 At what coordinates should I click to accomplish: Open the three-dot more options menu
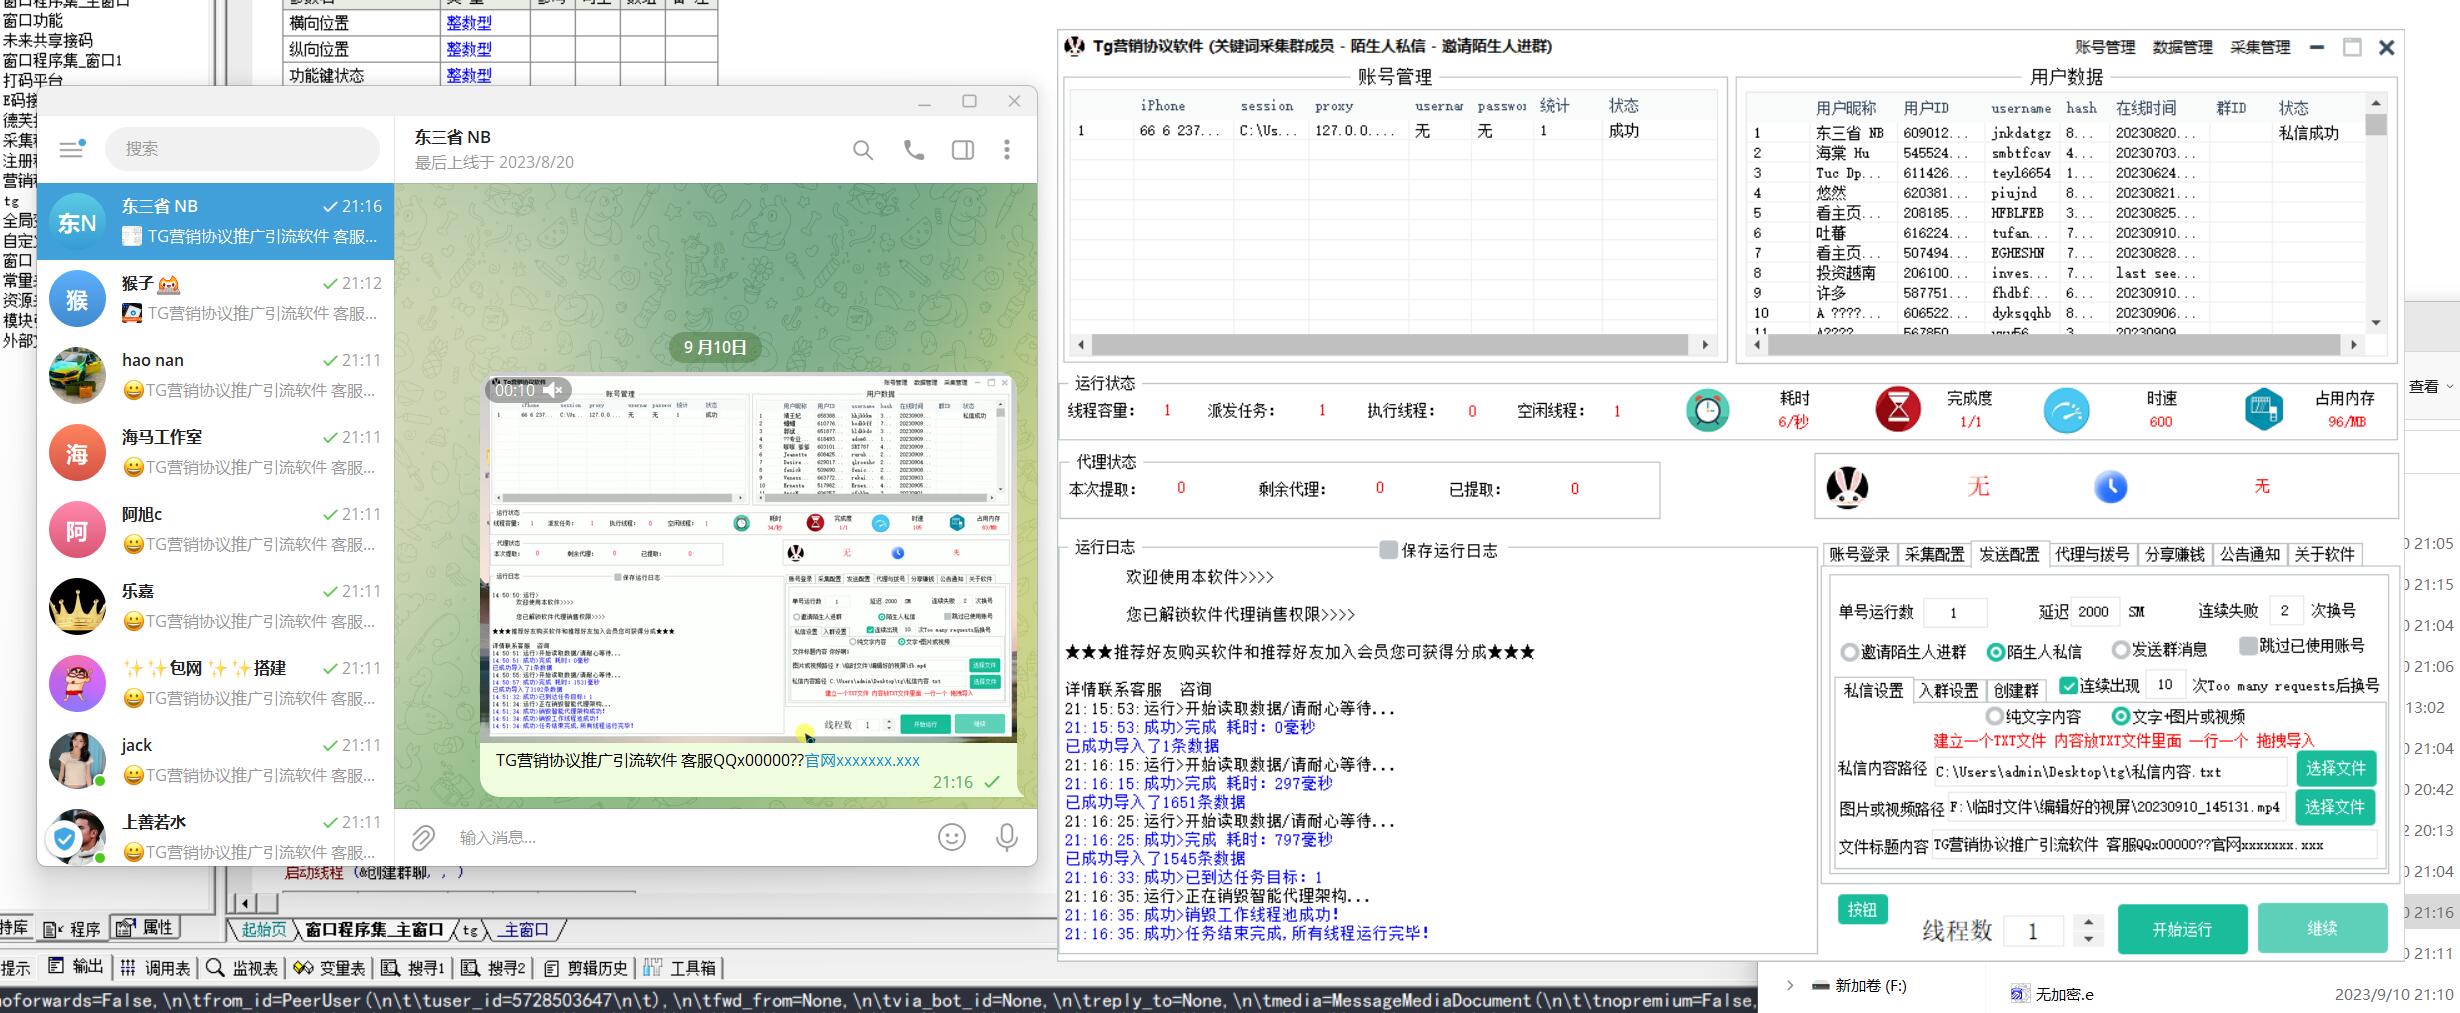pos(1007,150)
